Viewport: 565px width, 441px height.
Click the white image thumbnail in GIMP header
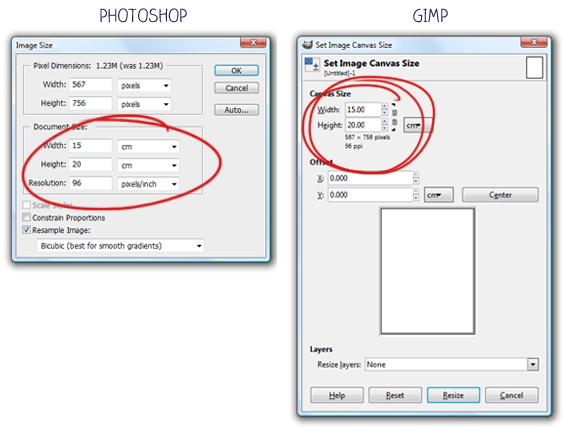[x=534, y=68]
